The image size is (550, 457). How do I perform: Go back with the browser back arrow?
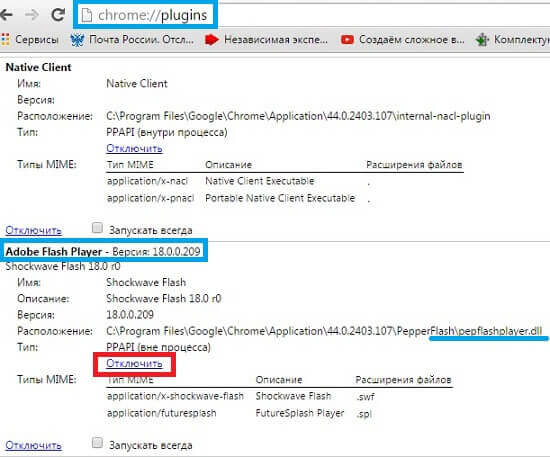6,14
